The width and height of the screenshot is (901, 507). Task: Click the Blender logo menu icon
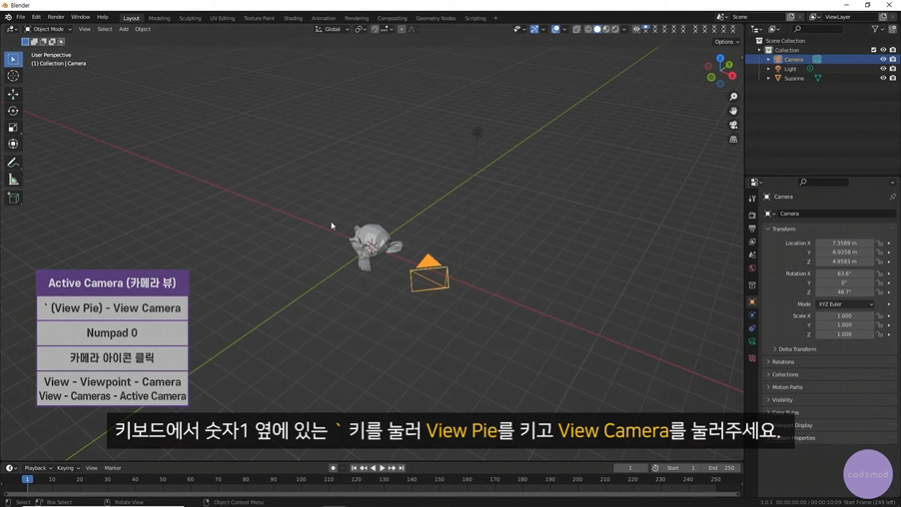[x=8, y=17]
